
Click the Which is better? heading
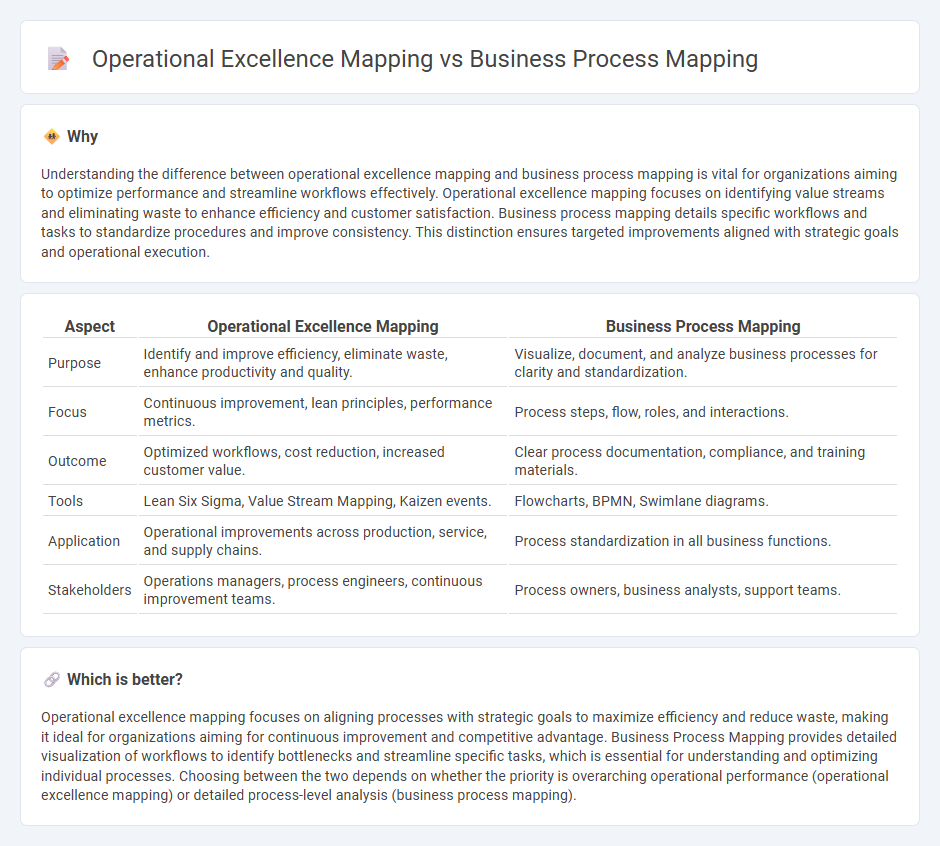[125, 679]
